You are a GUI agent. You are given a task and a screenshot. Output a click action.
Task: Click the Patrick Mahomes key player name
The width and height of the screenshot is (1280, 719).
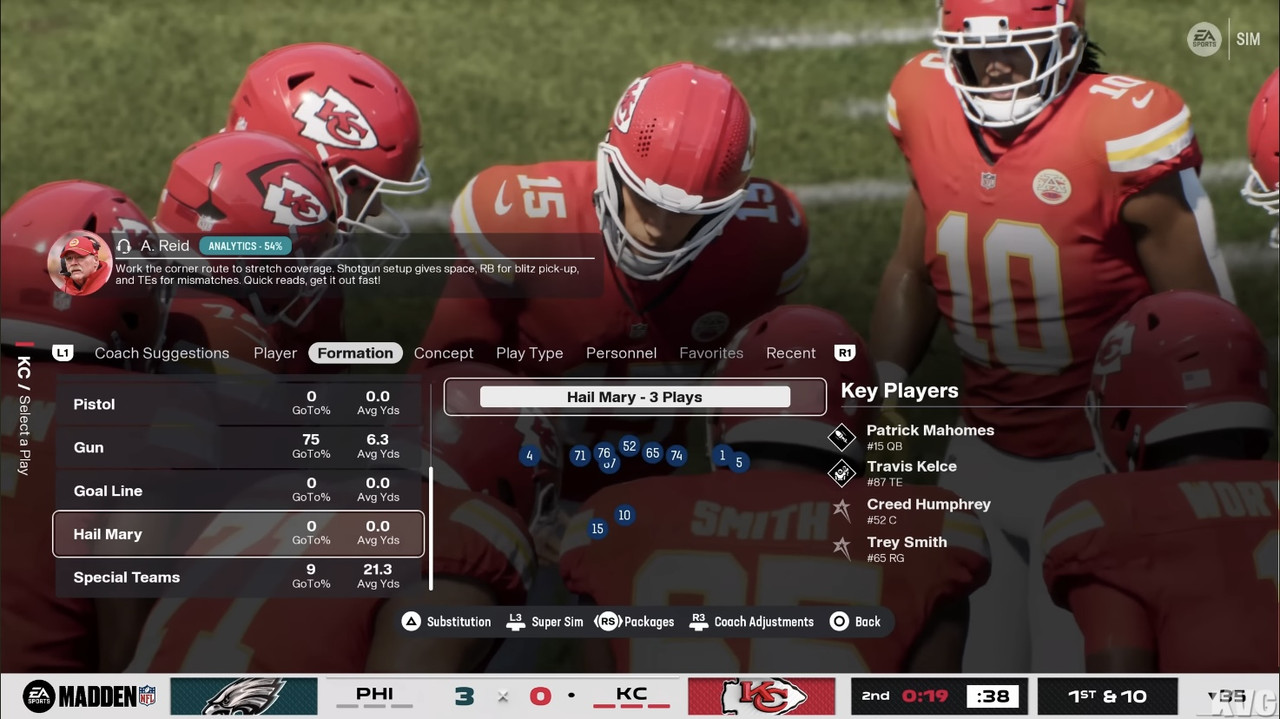coord(930,430)
